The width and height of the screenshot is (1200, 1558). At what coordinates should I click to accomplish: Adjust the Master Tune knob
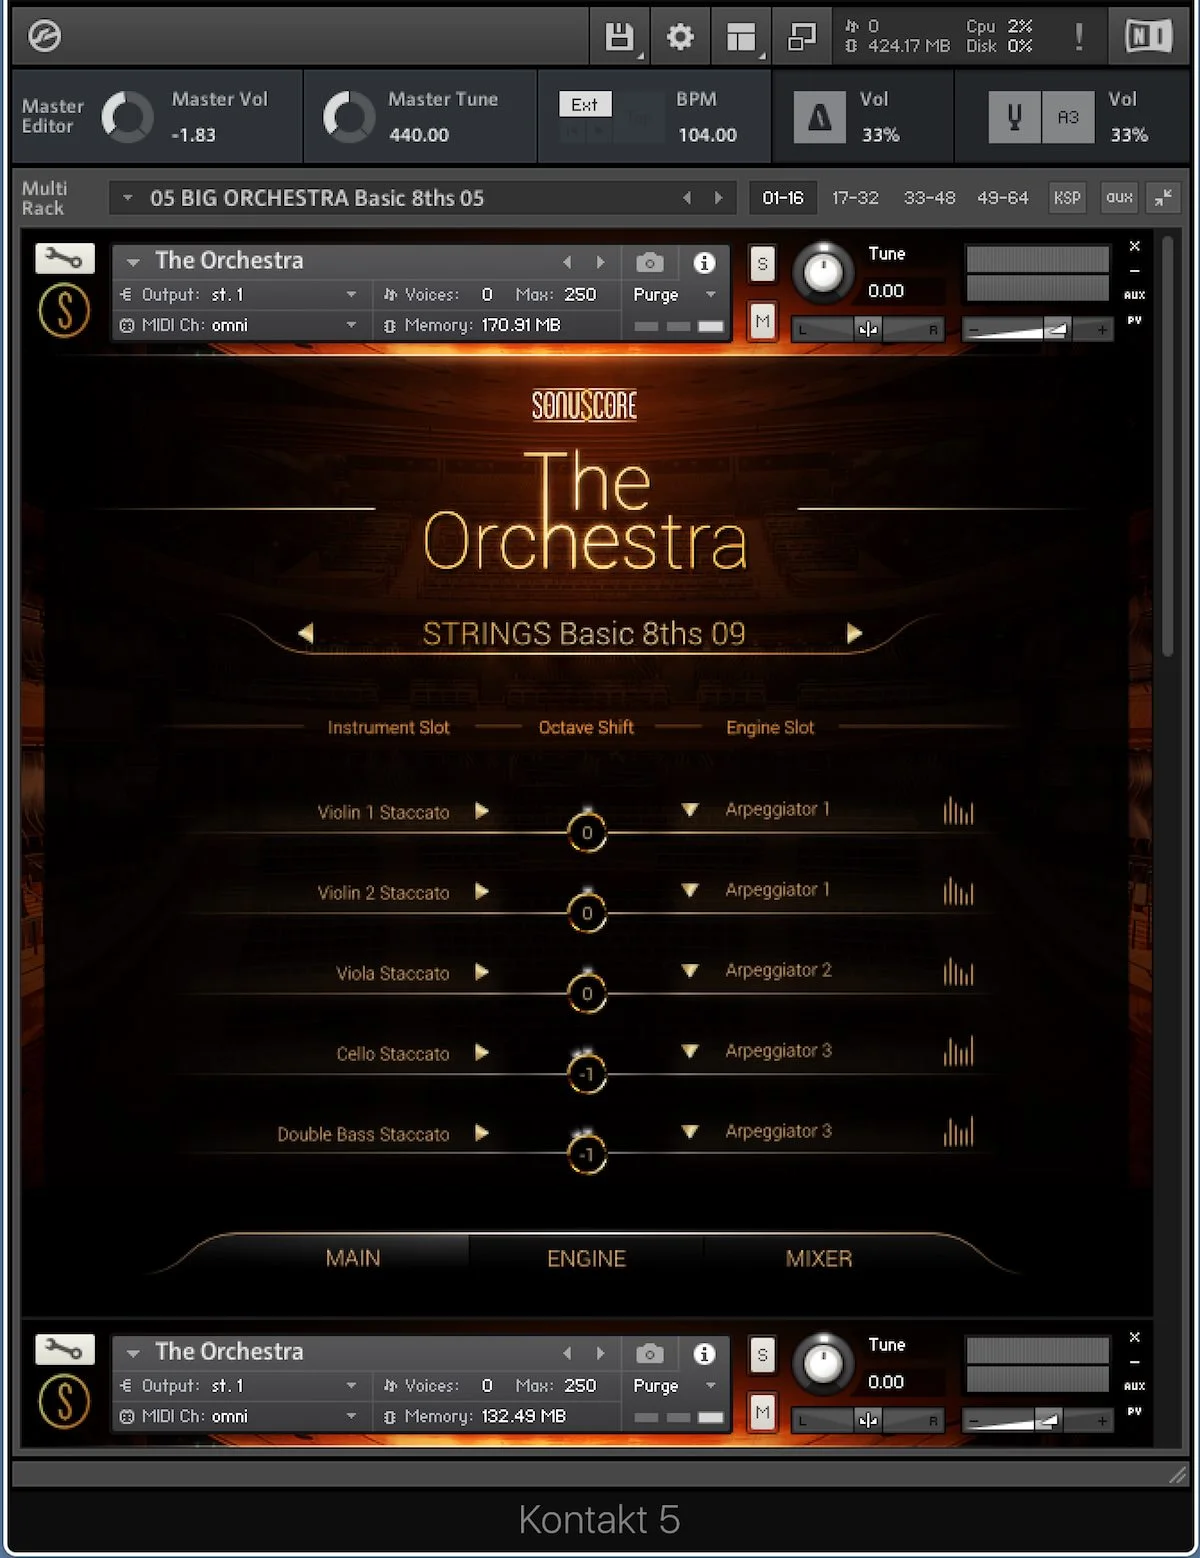[349, 117]
